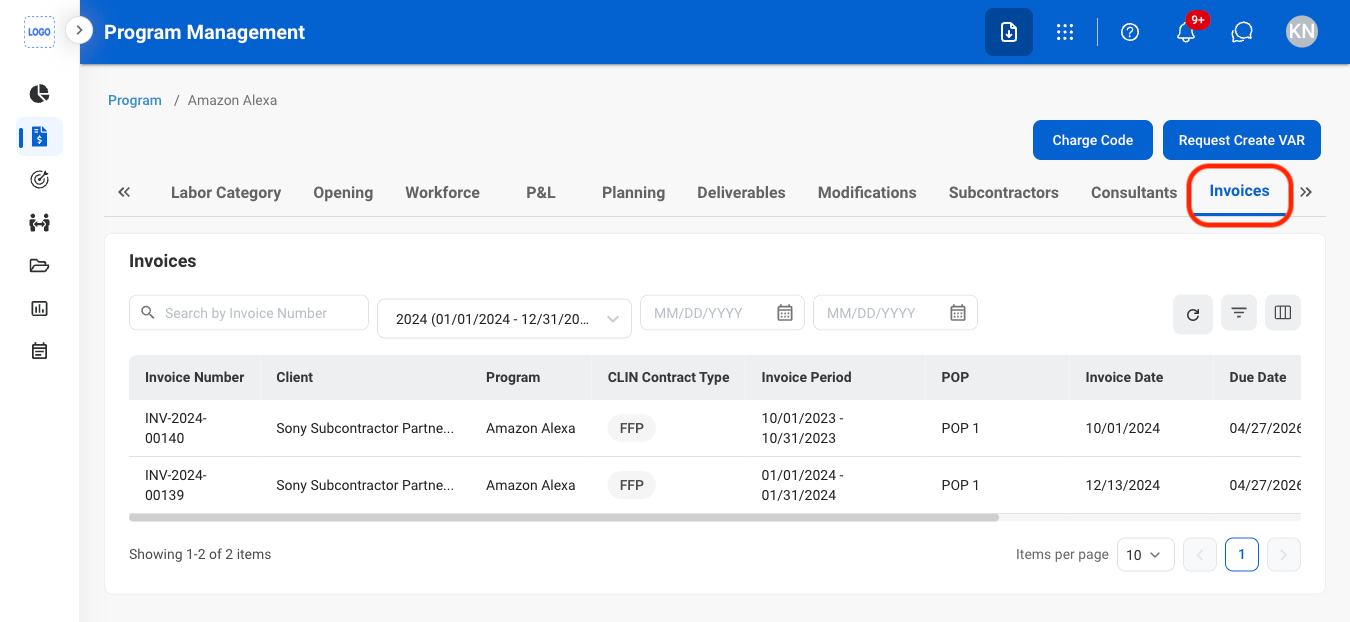
Task: Show more tabs with double right chevron
Action: (x=1306, y=192)
